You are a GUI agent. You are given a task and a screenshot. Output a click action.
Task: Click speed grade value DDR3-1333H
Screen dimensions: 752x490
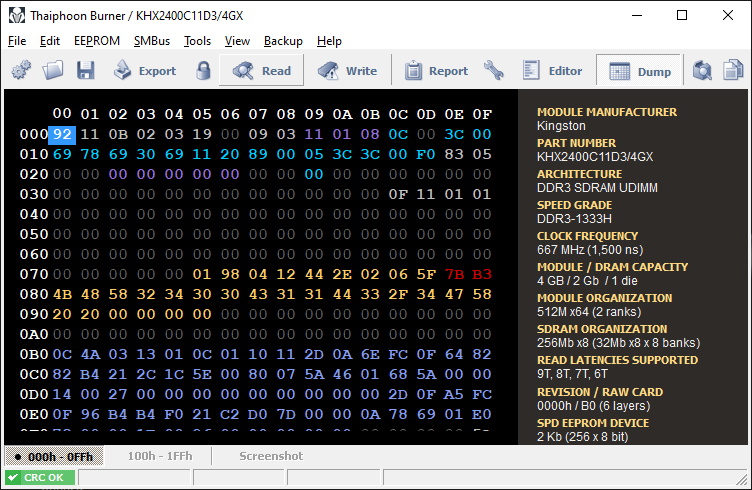pos(574,219)
